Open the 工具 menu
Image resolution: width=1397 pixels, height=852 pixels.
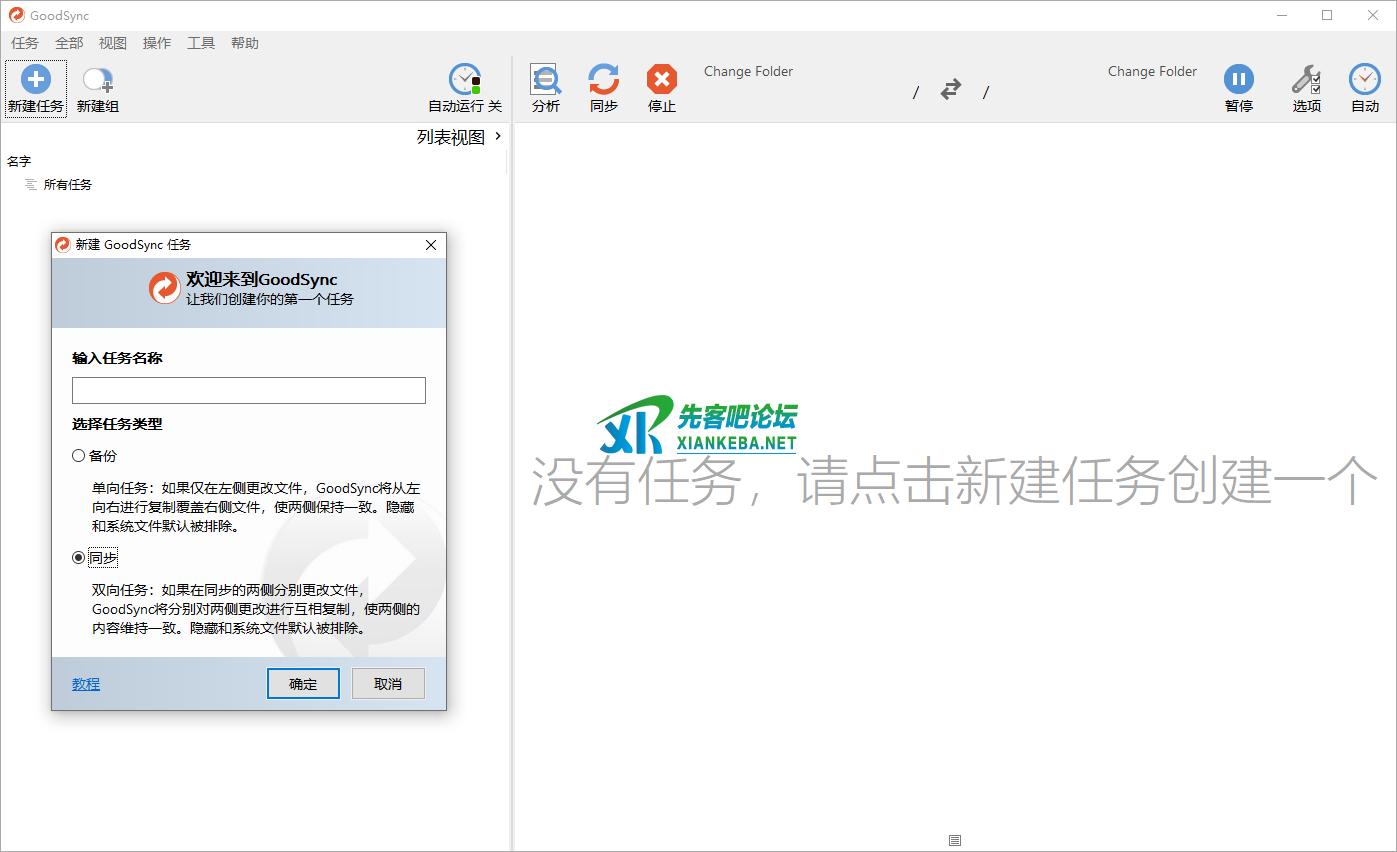201,43
